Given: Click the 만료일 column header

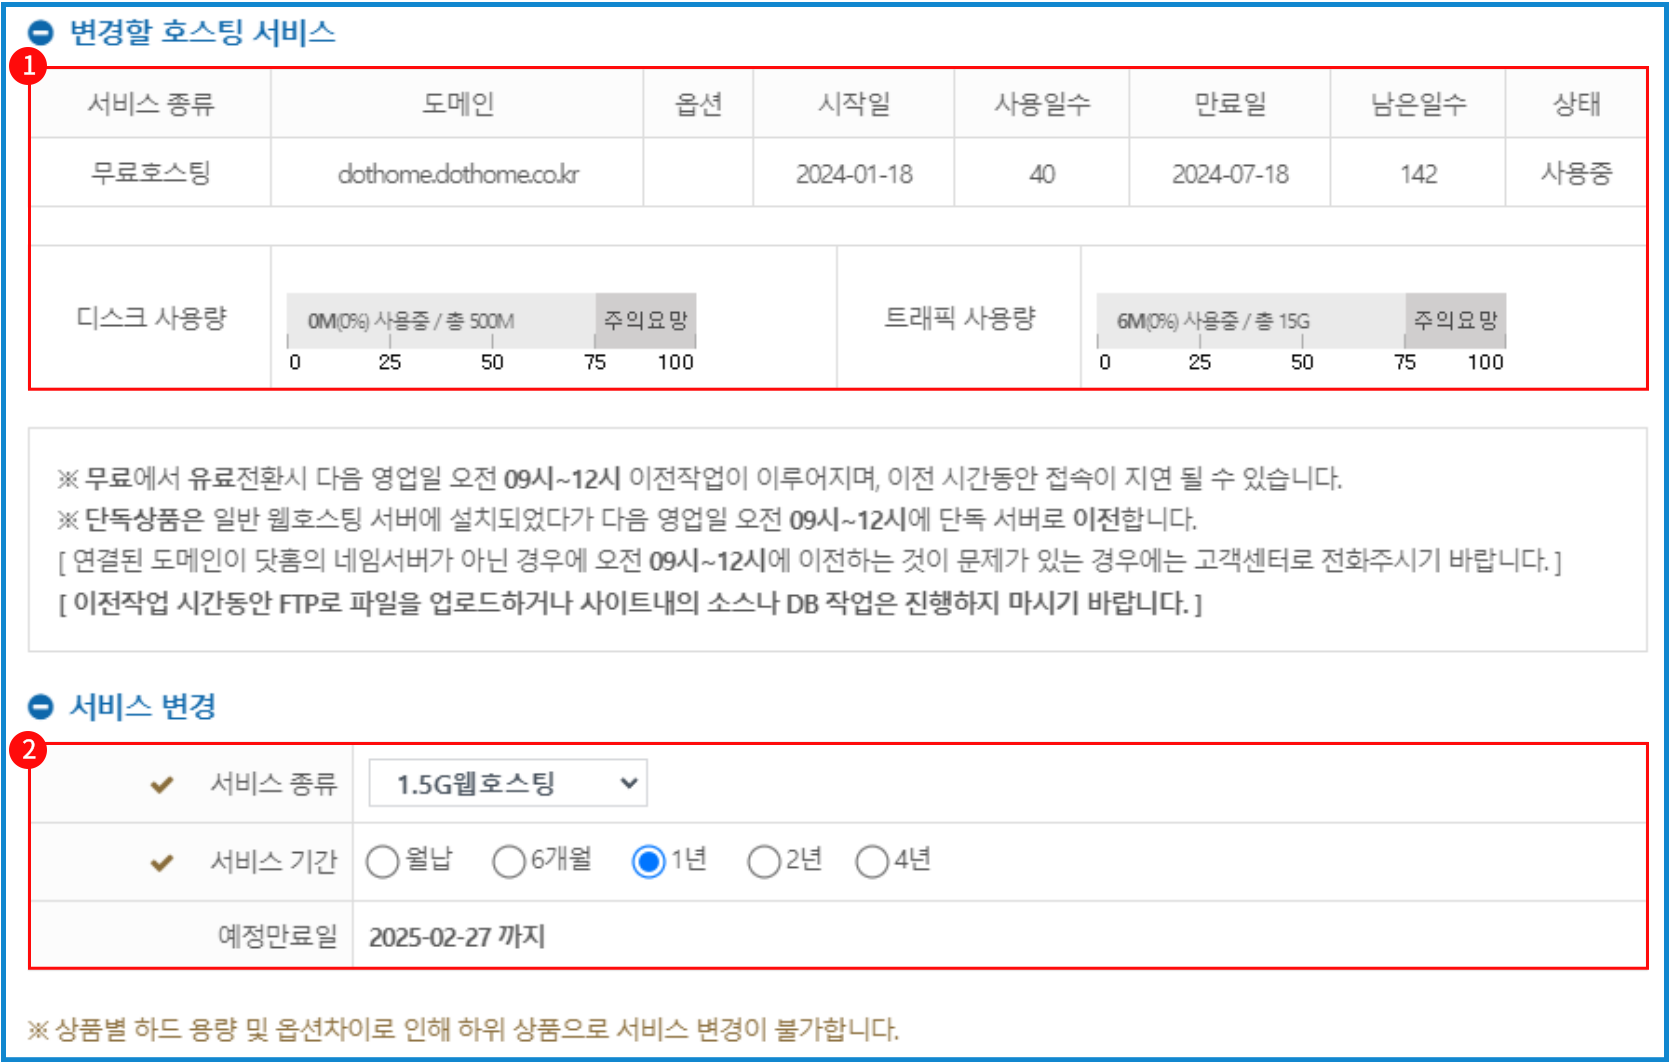Looking at the screenshot, I should pos(1229,104).
